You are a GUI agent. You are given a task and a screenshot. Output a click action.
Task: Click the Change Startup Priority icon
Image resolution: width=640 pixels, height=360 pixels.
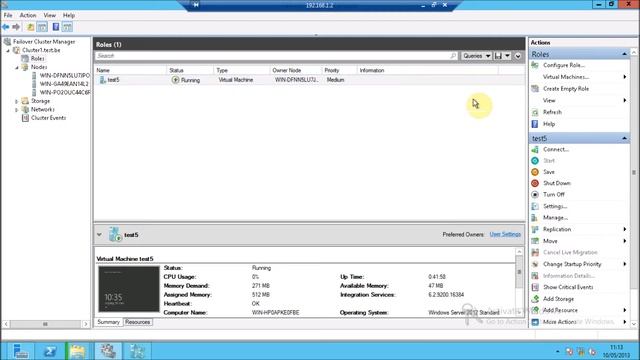click(535, 264)
